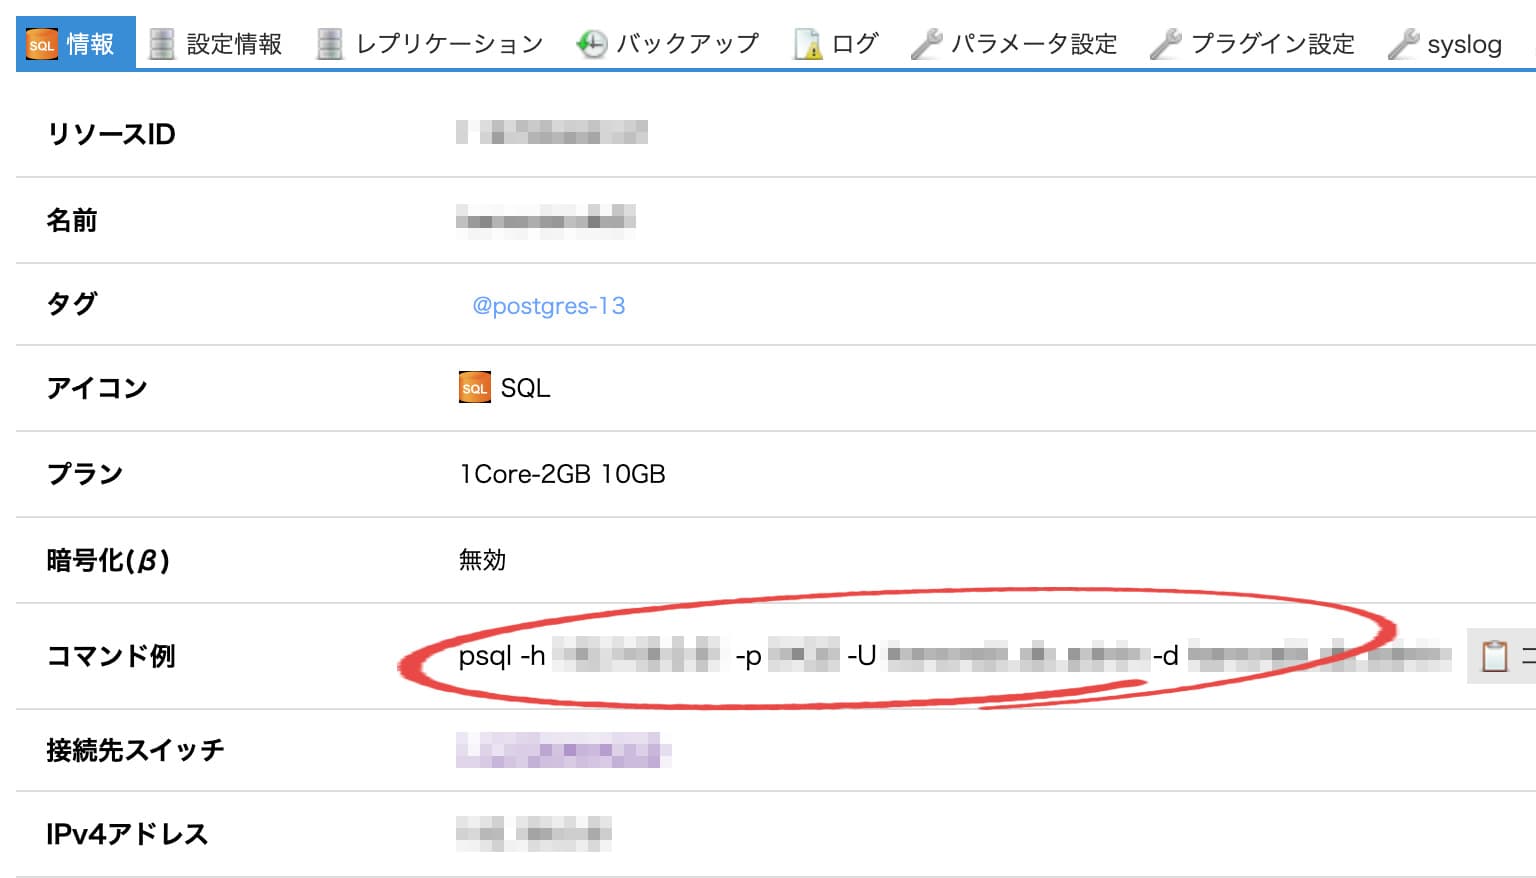1536x878 pixels.
Task: Open the 情報 tab
Action: (76, 43)
